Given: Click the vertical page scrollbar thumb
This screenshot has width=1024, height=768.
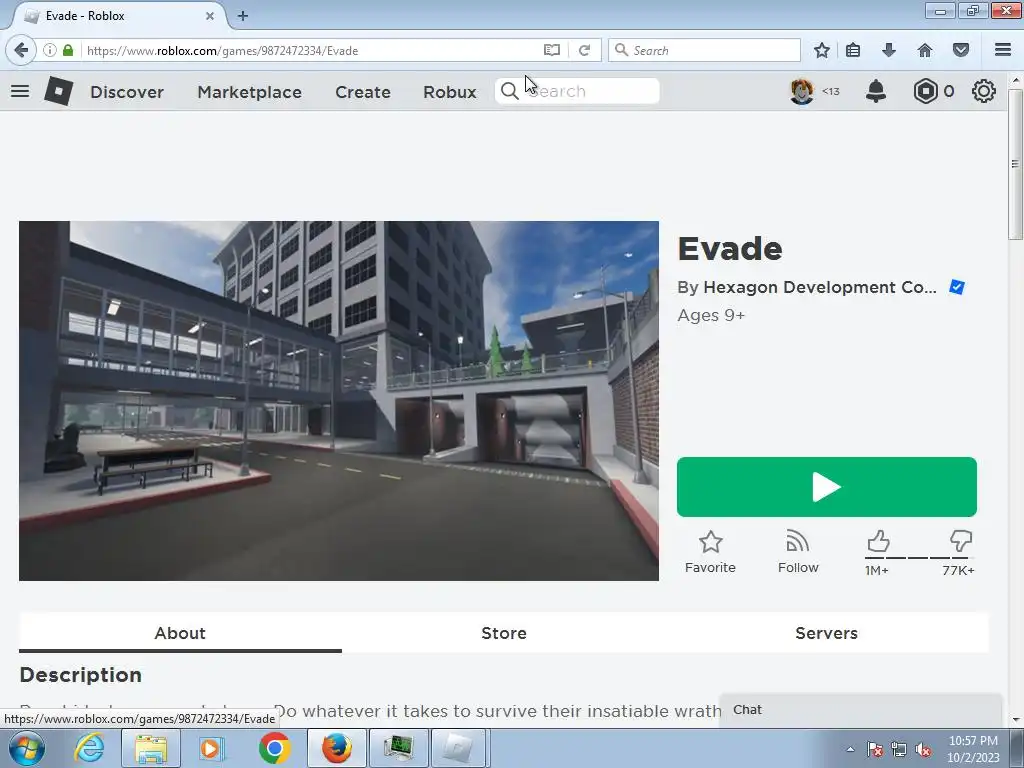Looking at the screenshot, I should 1015,164.
